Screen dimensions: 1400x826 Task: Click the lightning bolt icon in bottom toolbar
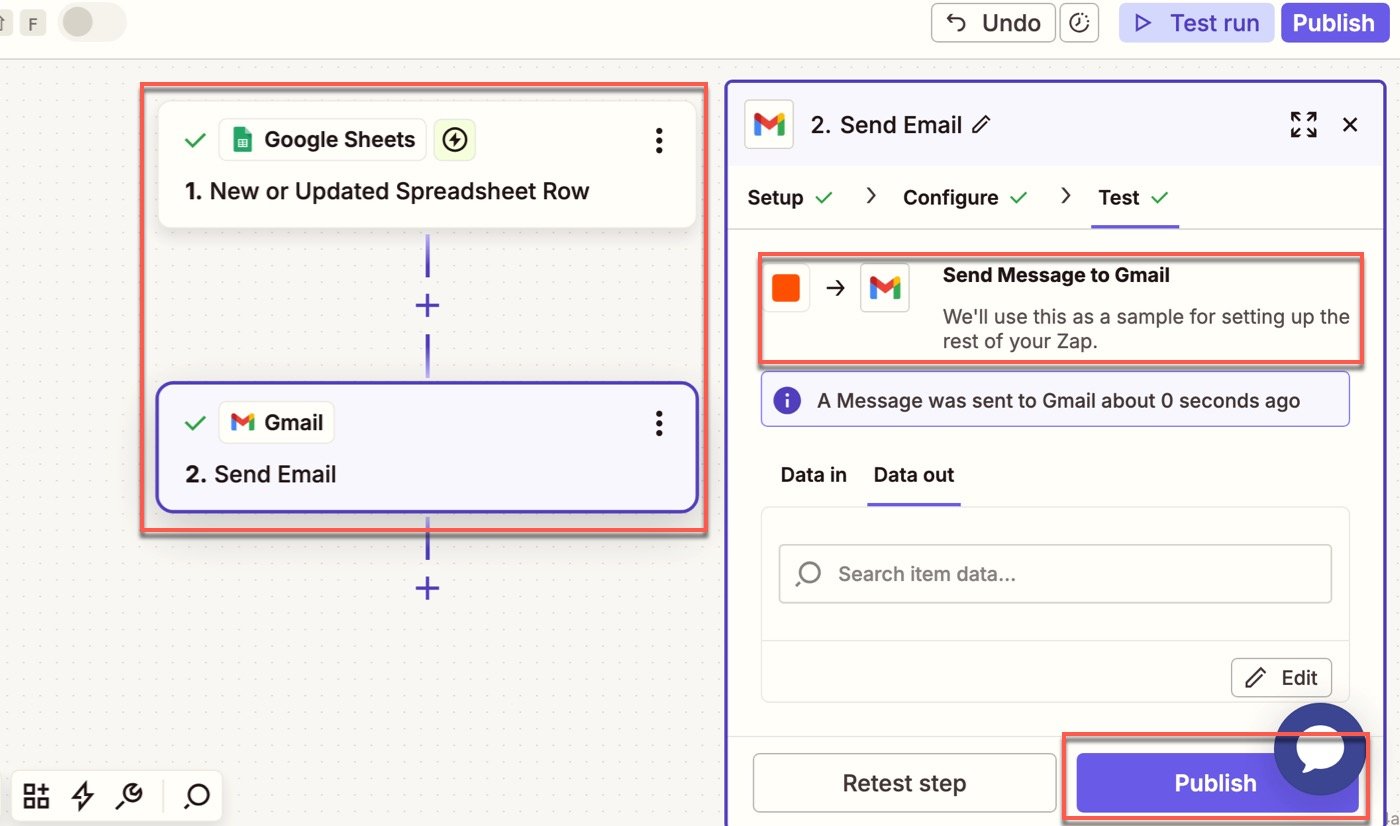83,796
